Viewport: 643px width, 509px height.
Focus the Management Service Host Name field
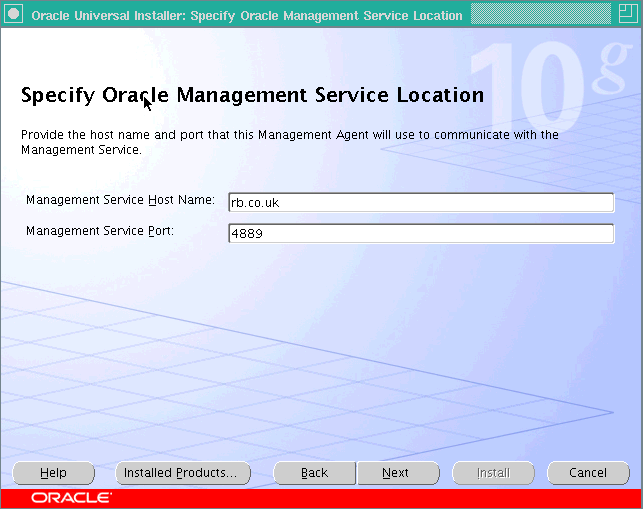pyautogui.click(x=420, y=203)
